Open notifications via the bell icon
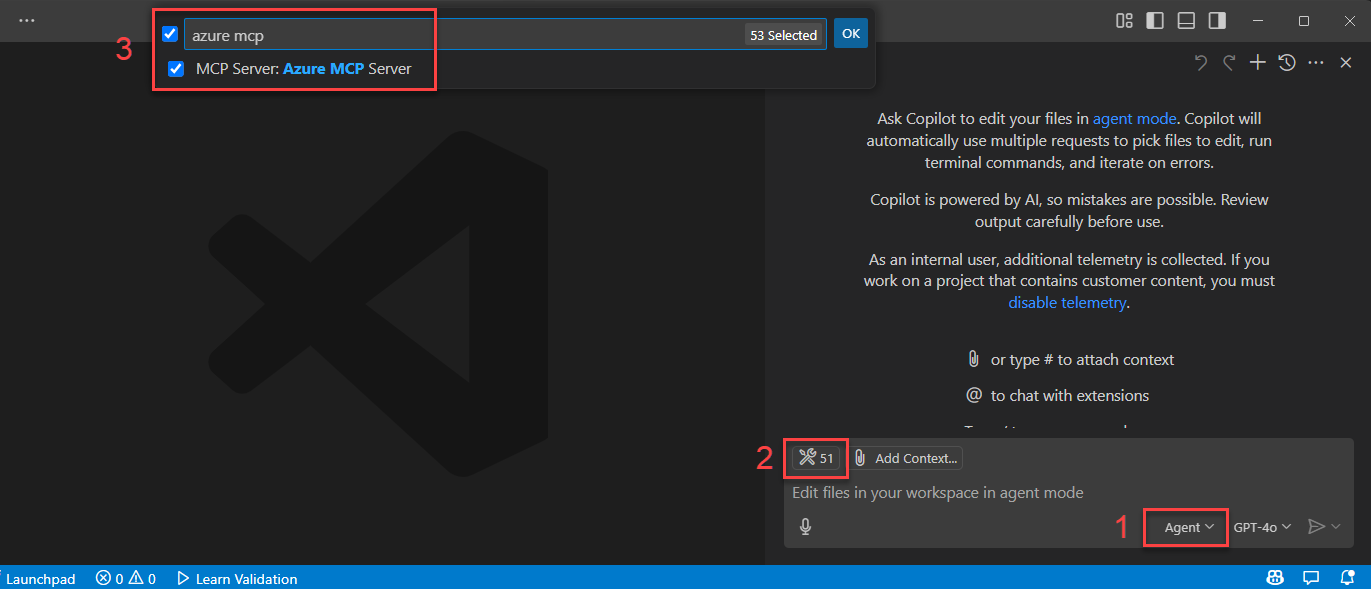 click(1347, 578)
